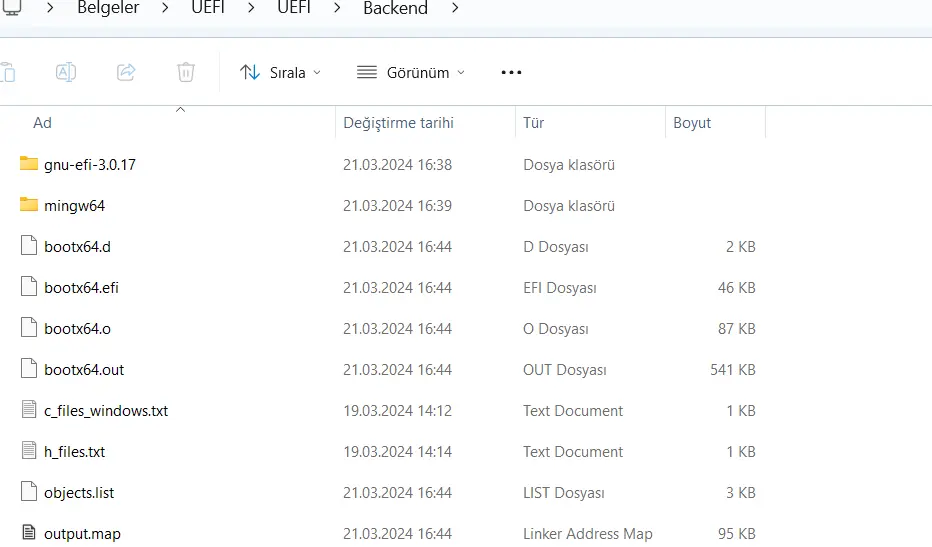The height and width of the screenshot is (547, 932).
Task: Click the computer icon in address bar
Action: (11, 8)
